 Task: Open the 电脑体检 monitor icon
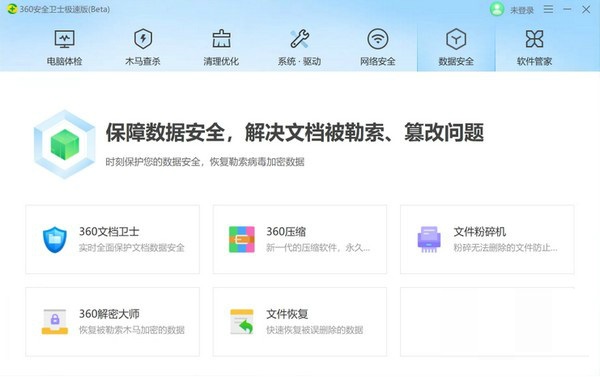coord(64,39)
